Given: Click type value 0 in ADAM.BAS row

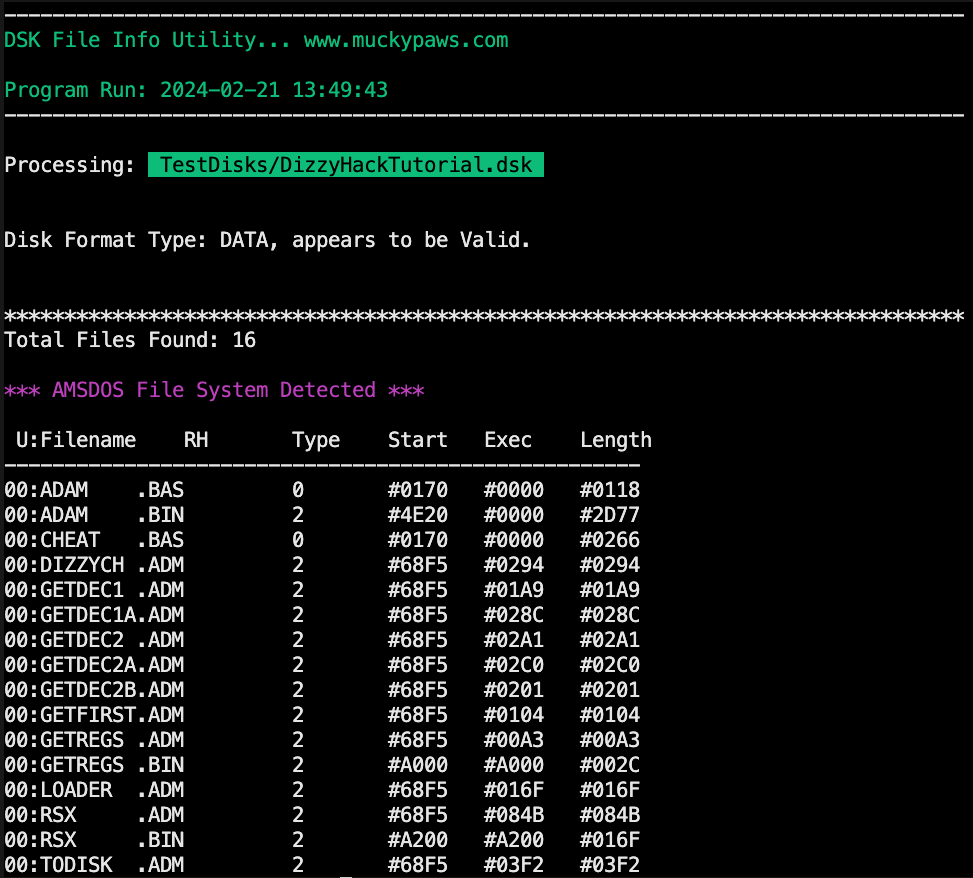Looking at the screenshot, I should click(x=298, y=490).
